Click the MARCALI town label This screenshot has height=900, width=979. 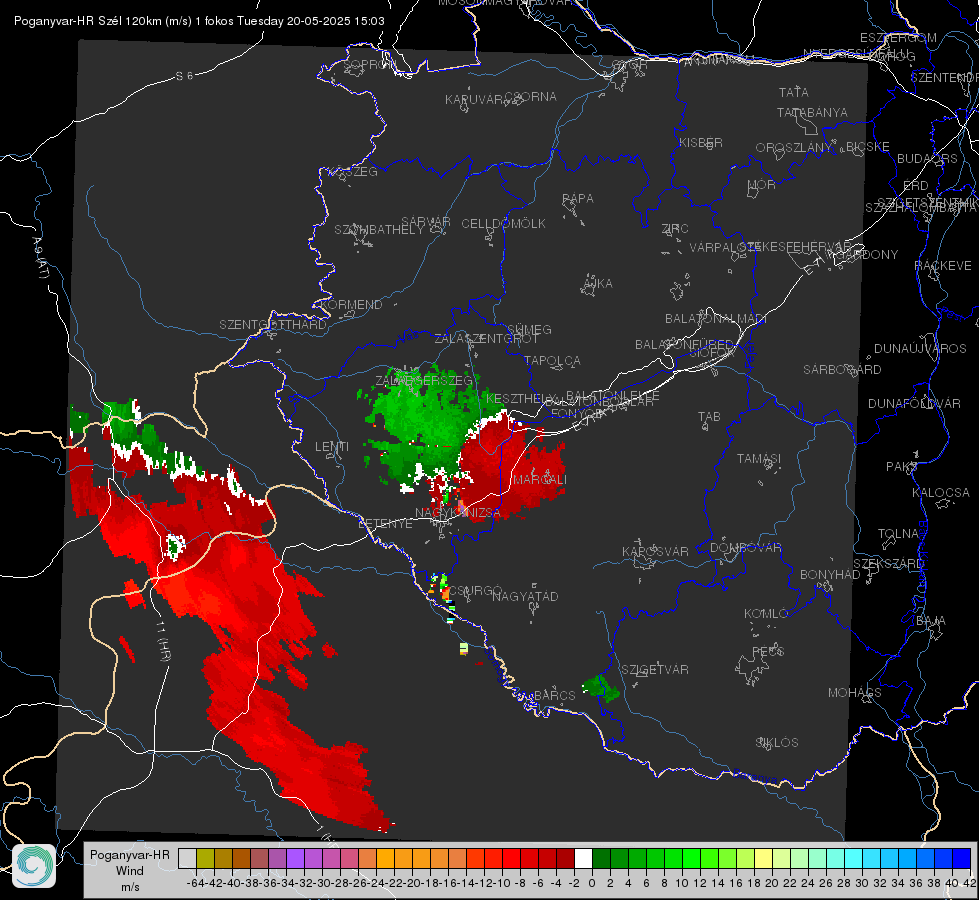tap(539, 480)
